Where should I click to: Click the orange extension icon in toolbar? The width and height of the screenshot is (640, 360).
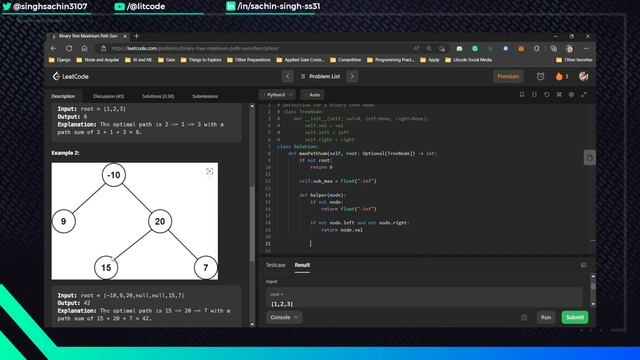521,48
